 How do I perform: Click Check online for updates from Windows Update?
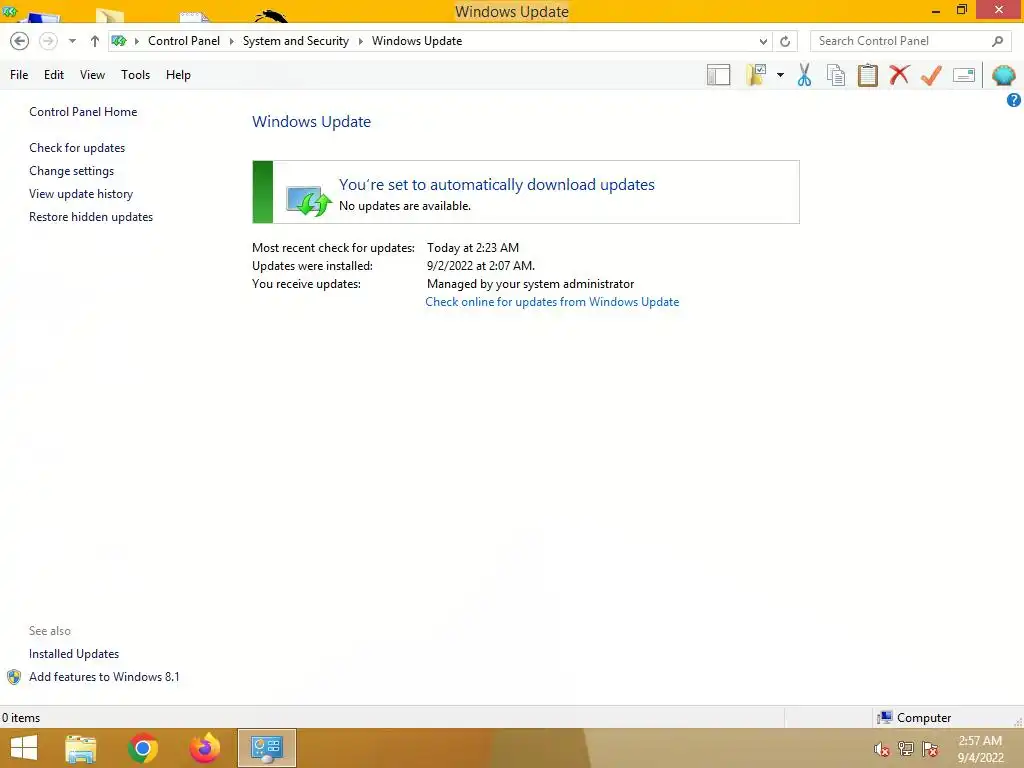coord(552,302)
